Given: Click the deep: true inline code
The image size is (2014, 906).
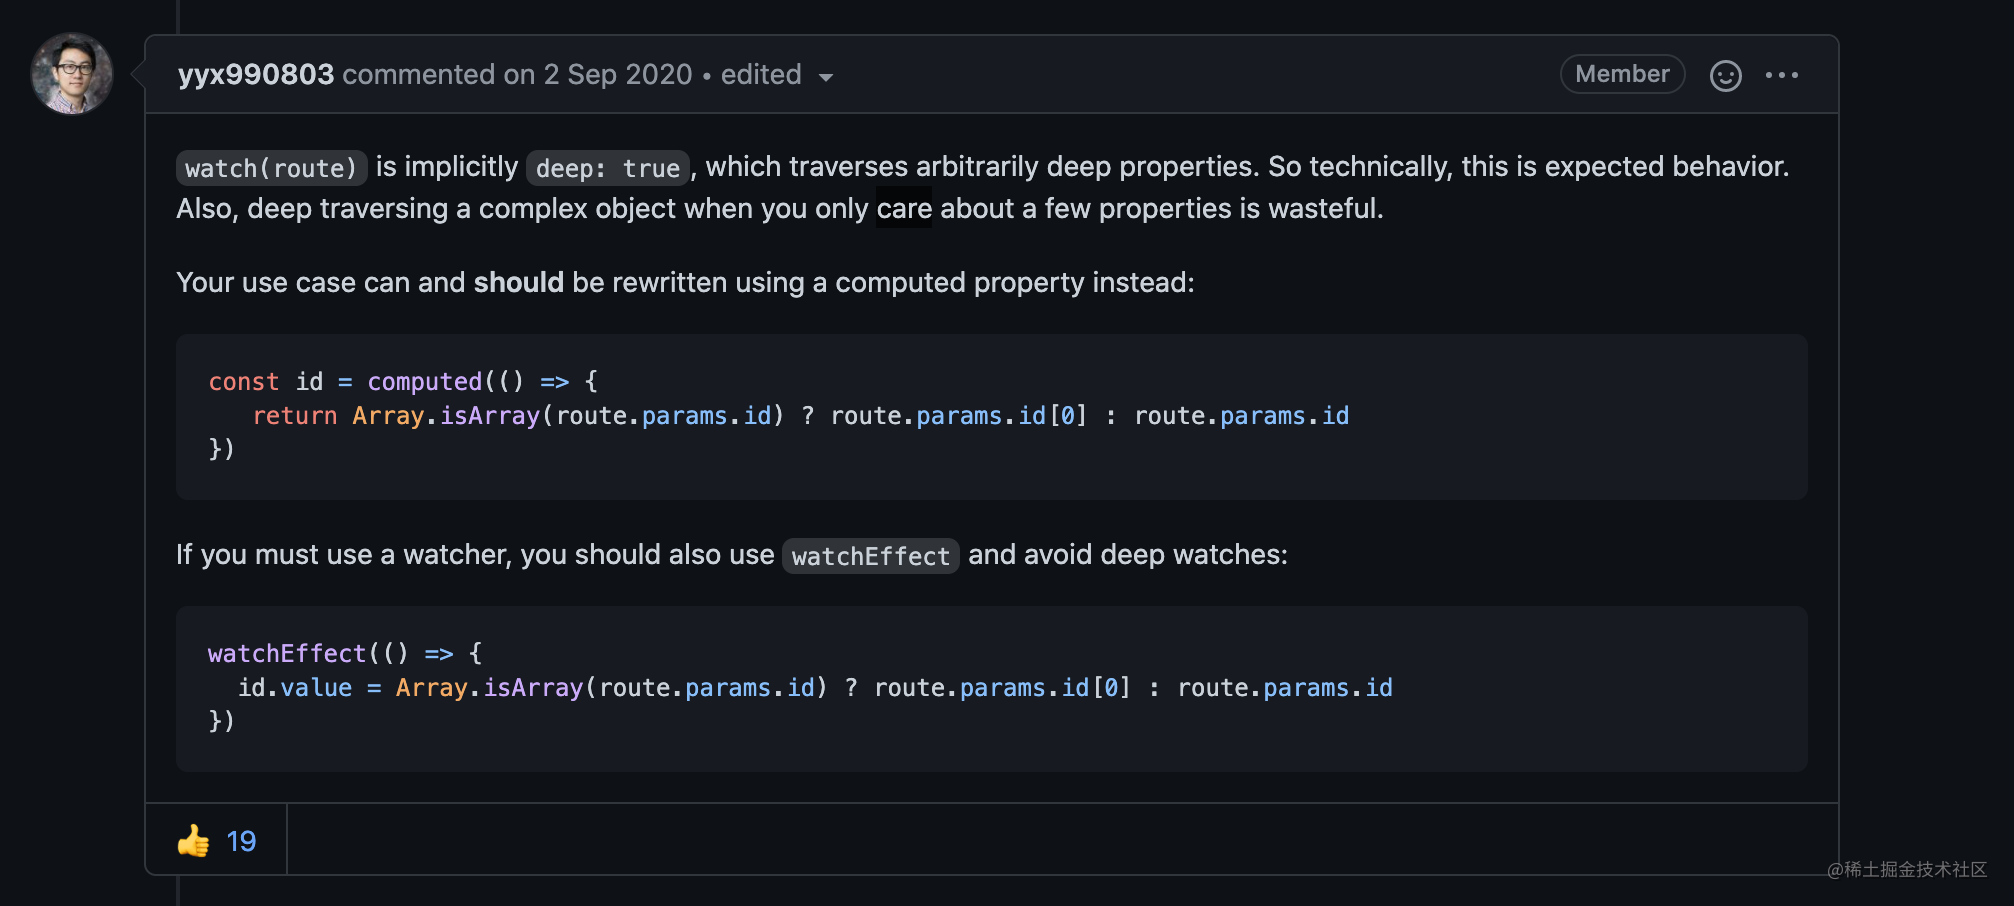Looking at the screenshot, I should tap(608, 168).
